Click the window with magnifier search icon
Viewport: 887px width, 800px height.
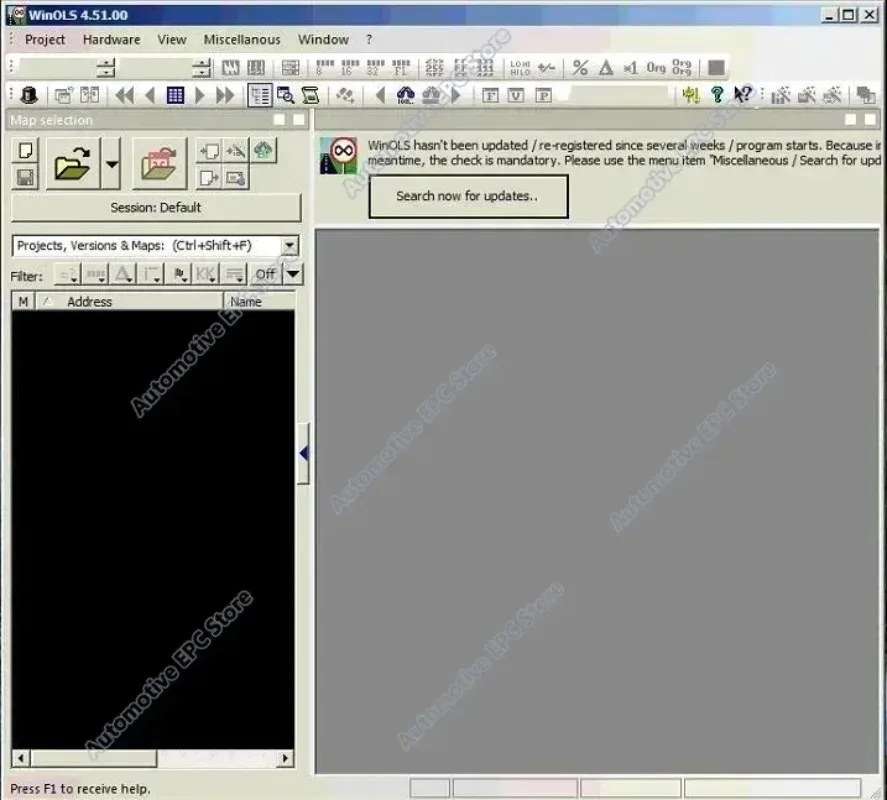[x=286, y=95]
